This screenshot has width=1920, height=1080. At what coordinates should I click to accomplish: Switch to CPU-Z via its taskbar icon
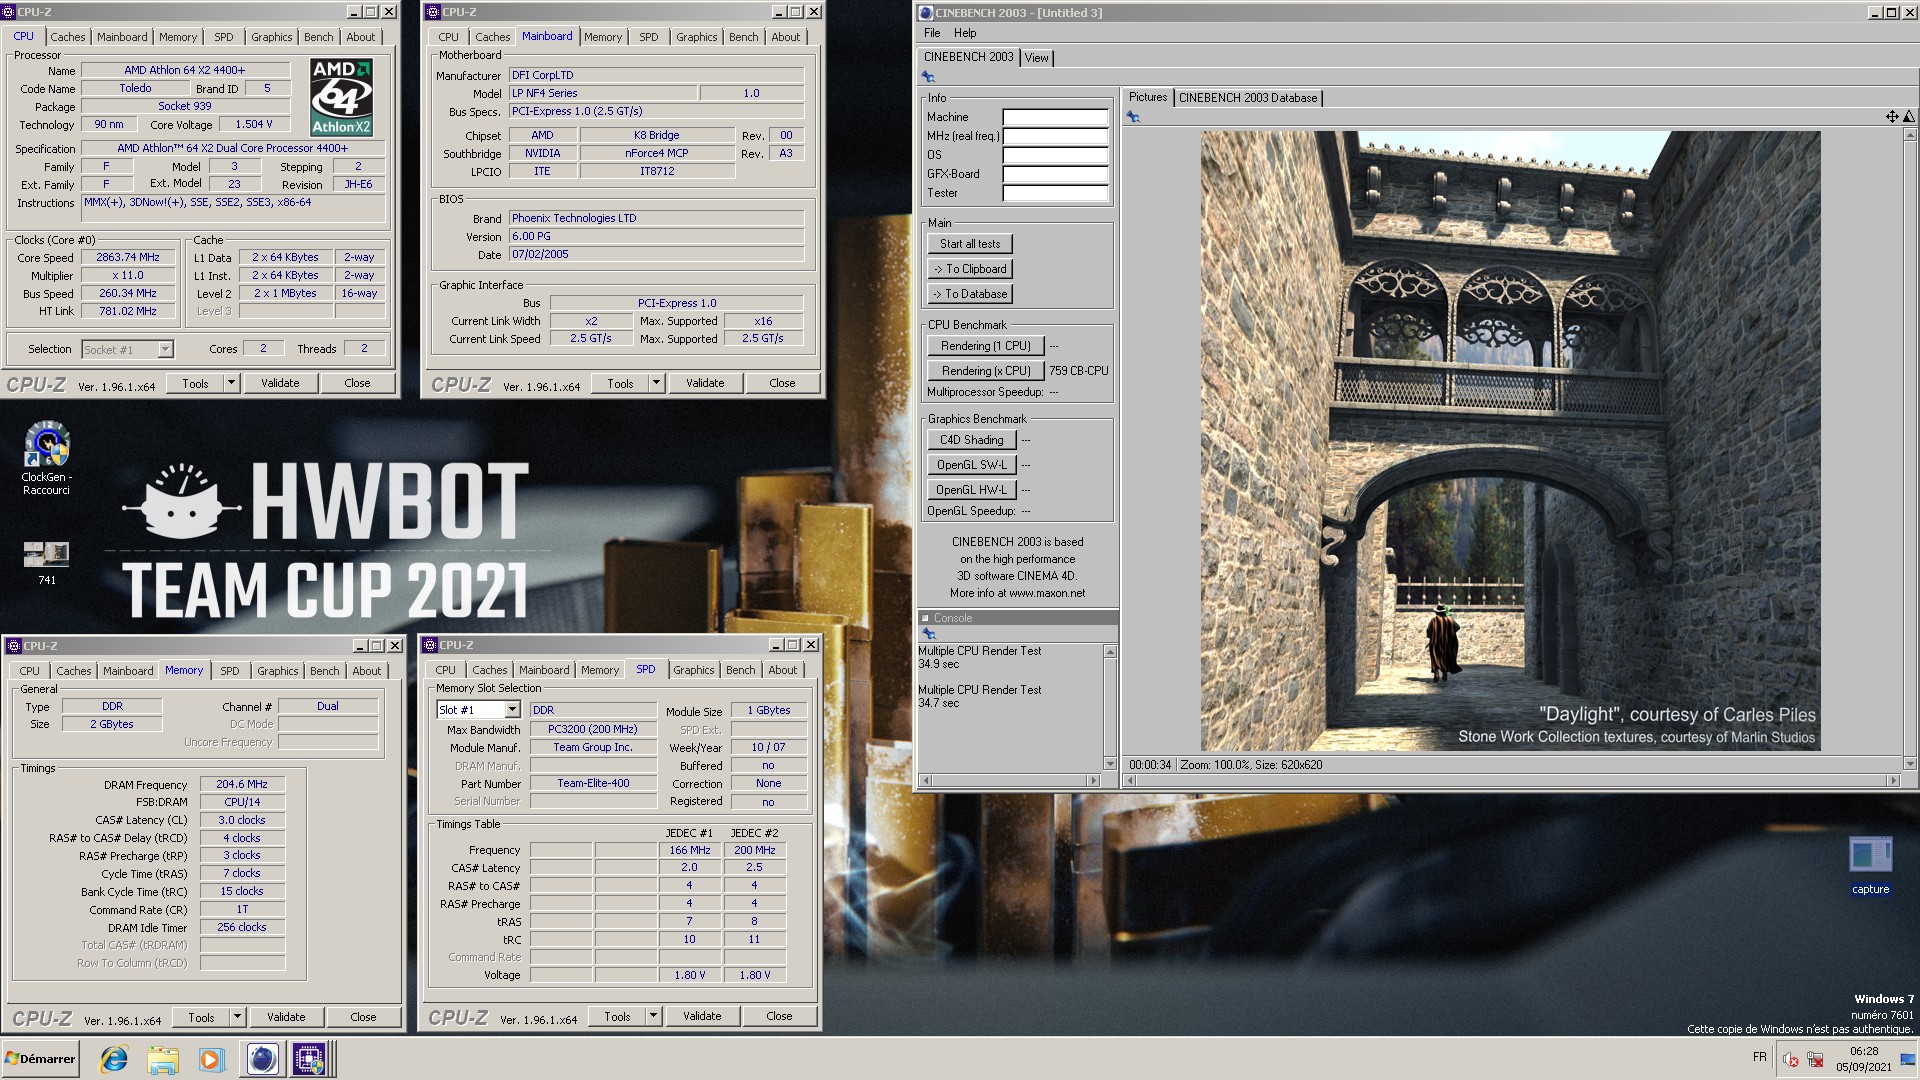[309, 1059]
